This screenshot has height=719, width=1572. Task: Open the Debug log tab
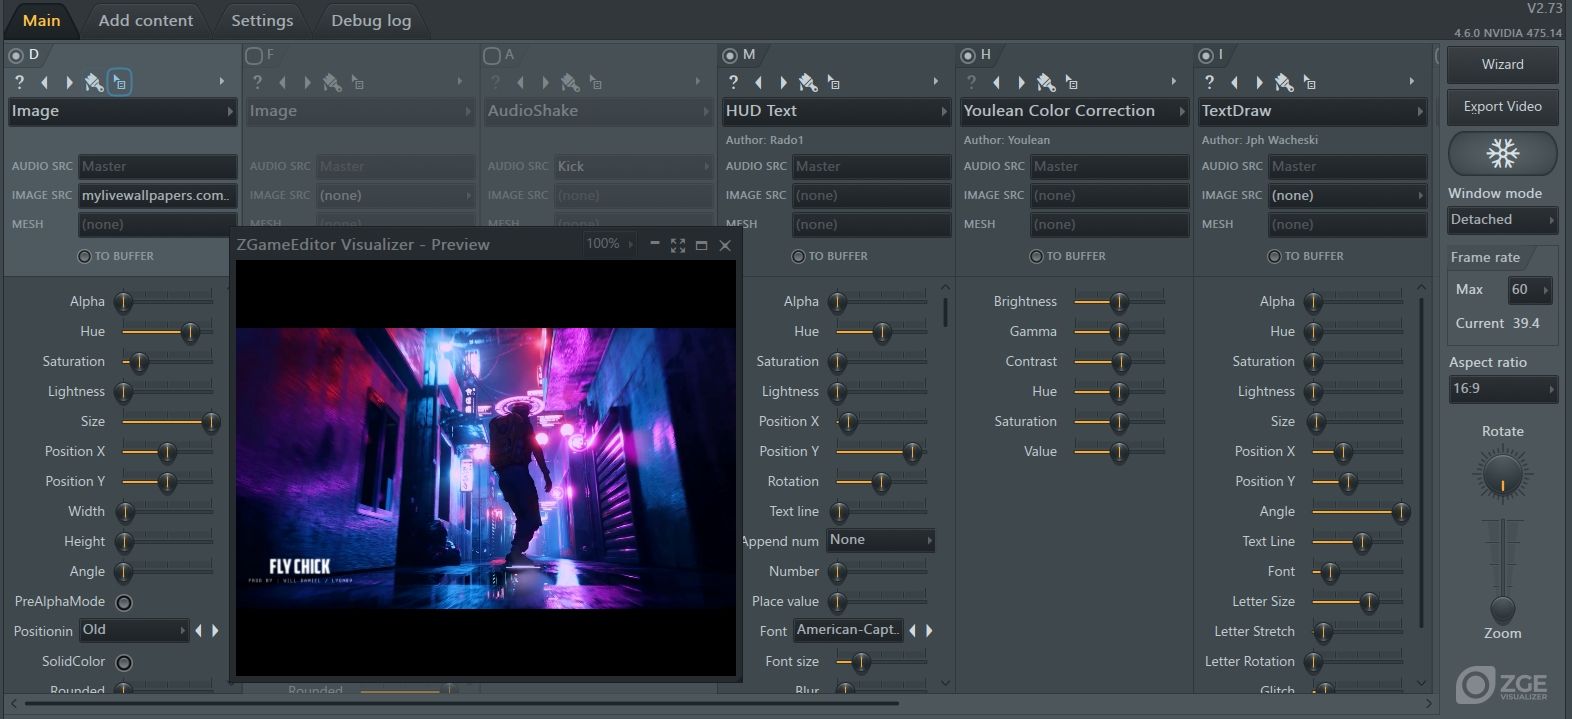371,20
